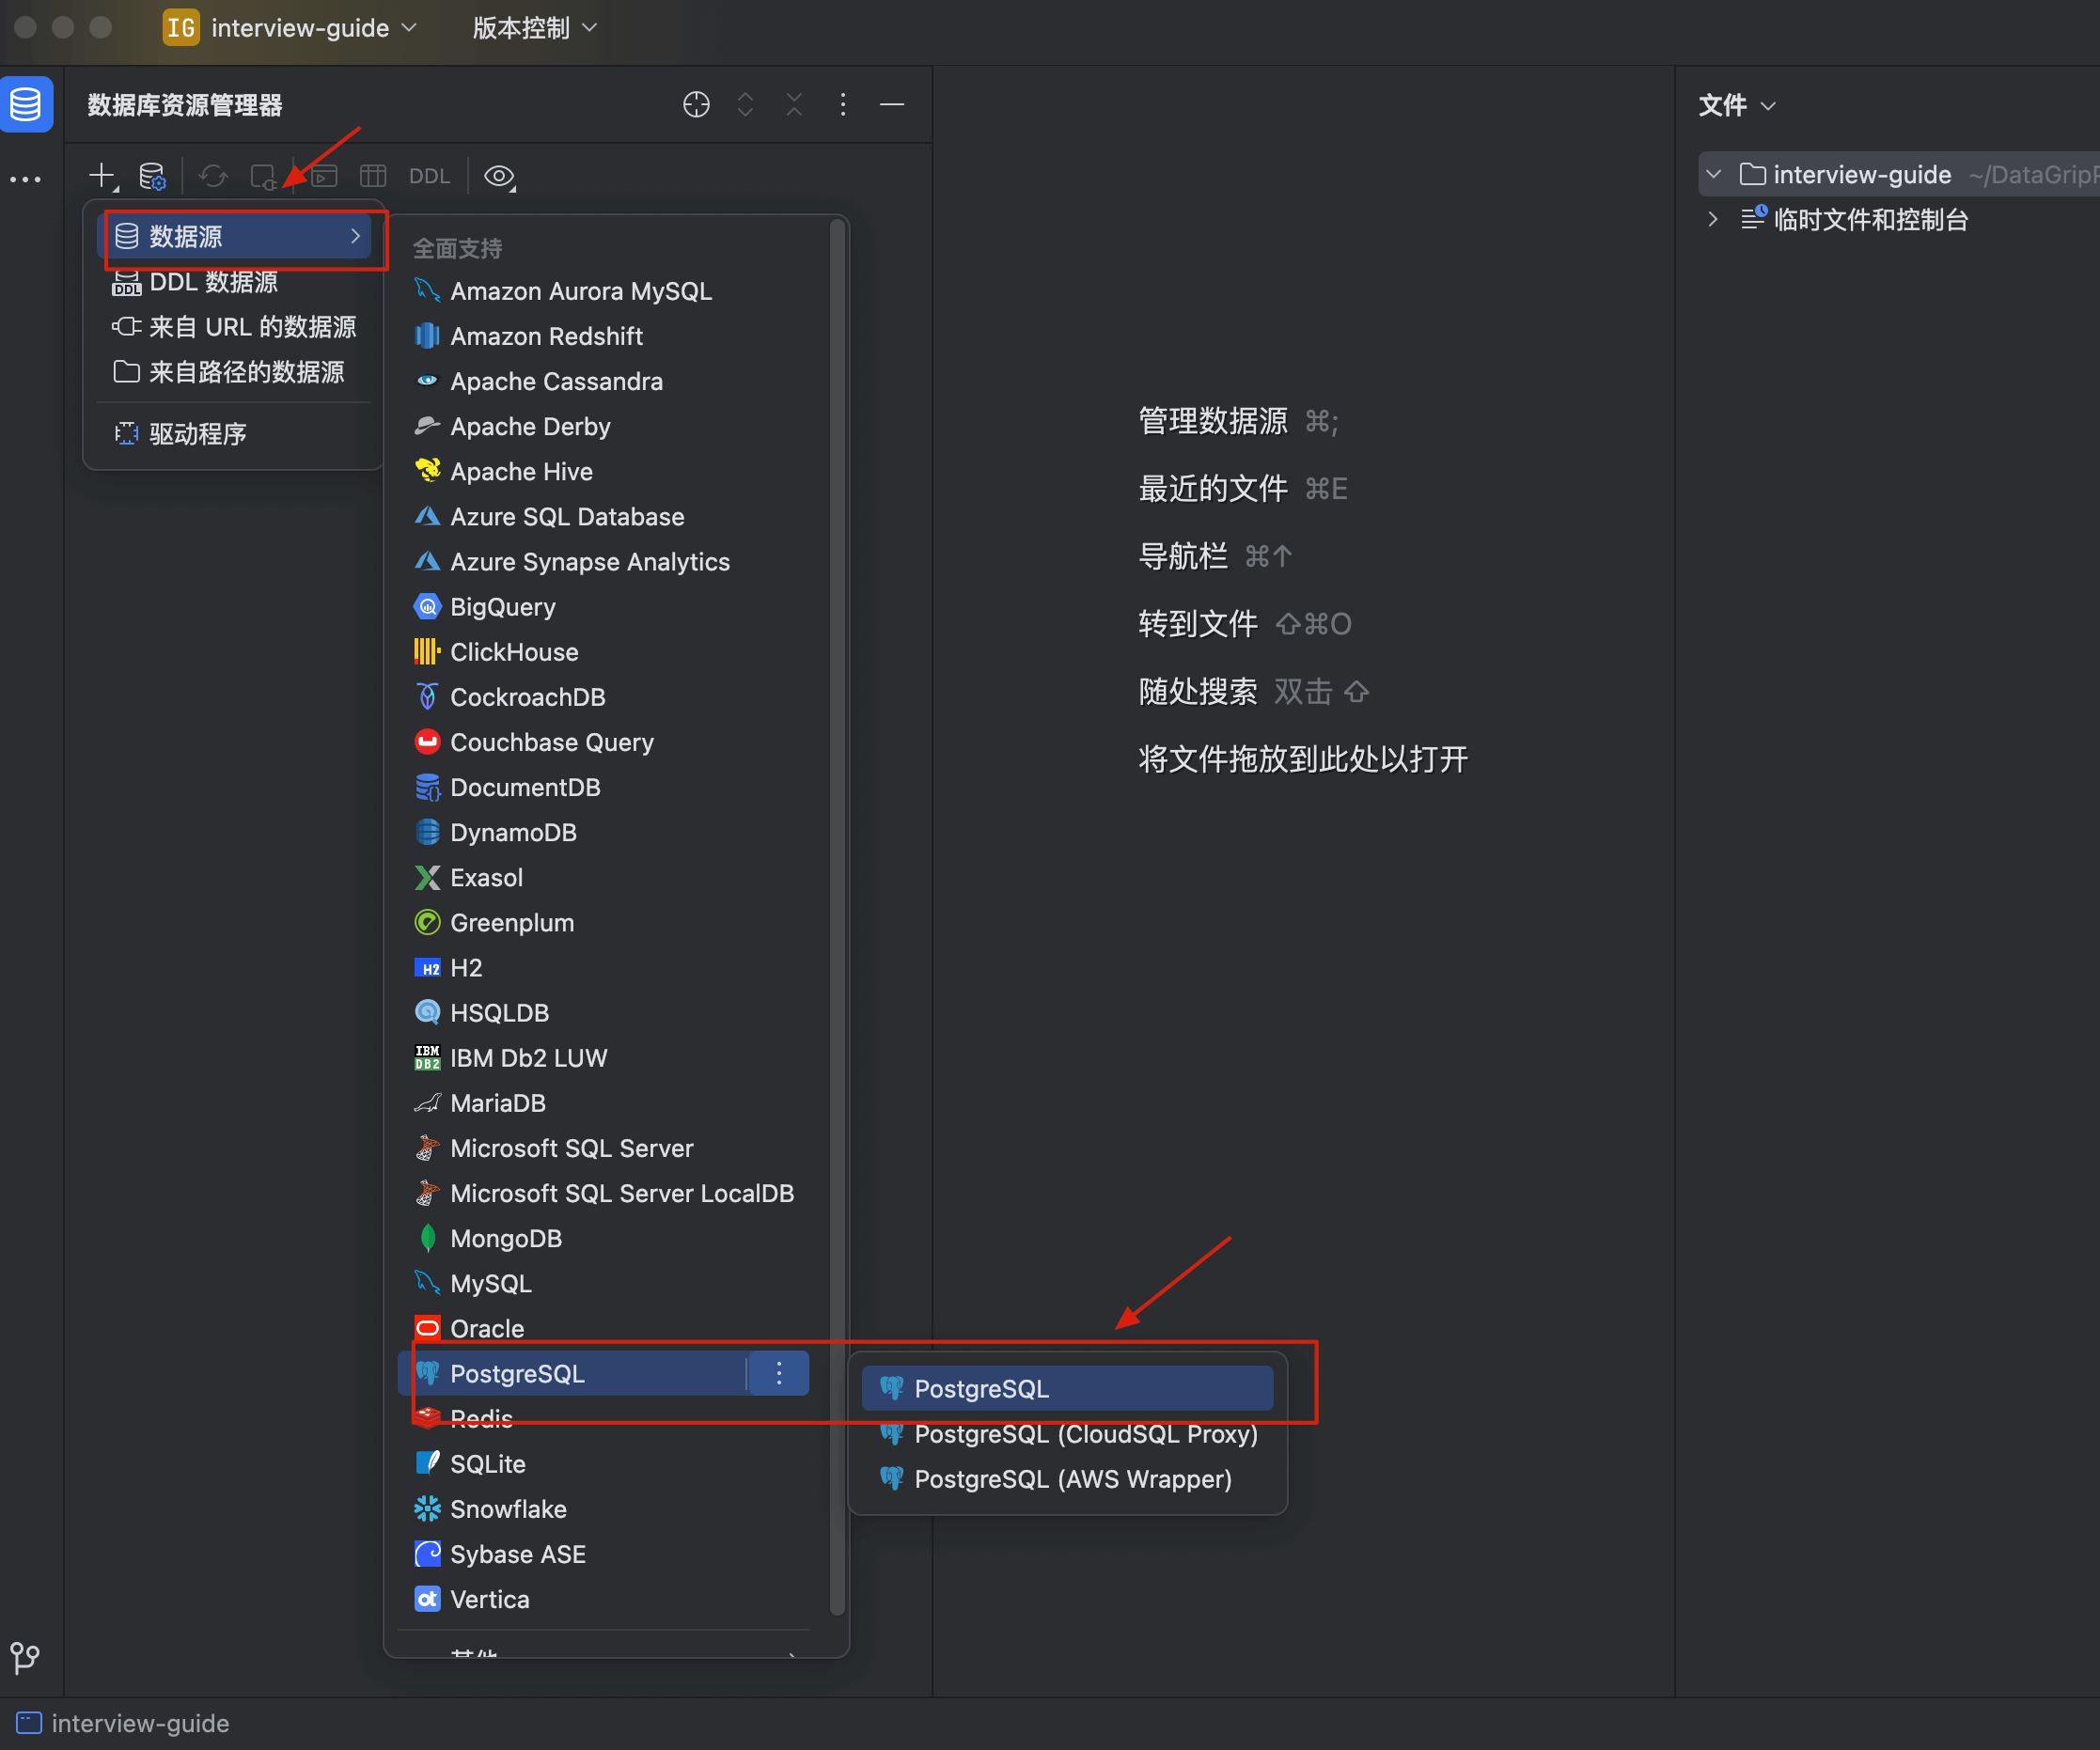The height and width of the screenshot is (1750, 2100).
Task: Choose Vertica data source
Action: [604, 1599]
